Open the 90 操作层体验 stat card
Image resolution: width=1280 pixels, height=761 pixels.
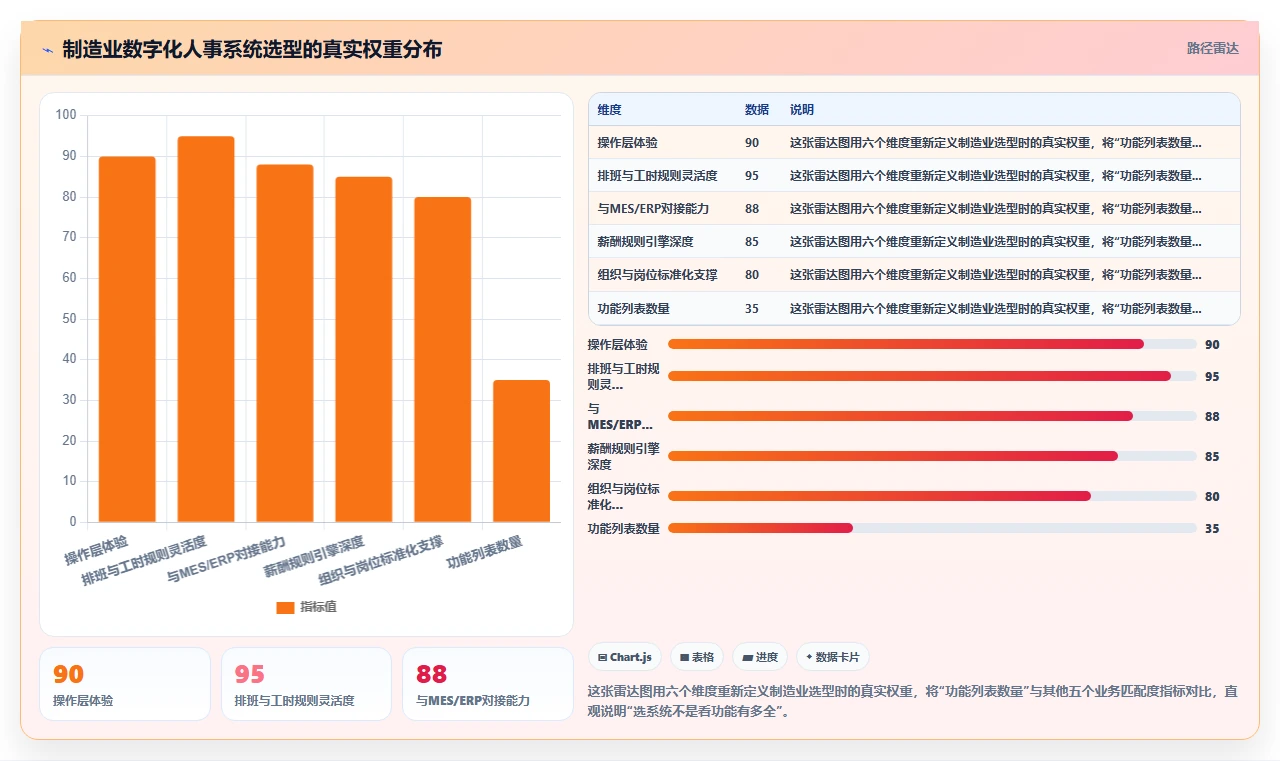tap(125, 684)
